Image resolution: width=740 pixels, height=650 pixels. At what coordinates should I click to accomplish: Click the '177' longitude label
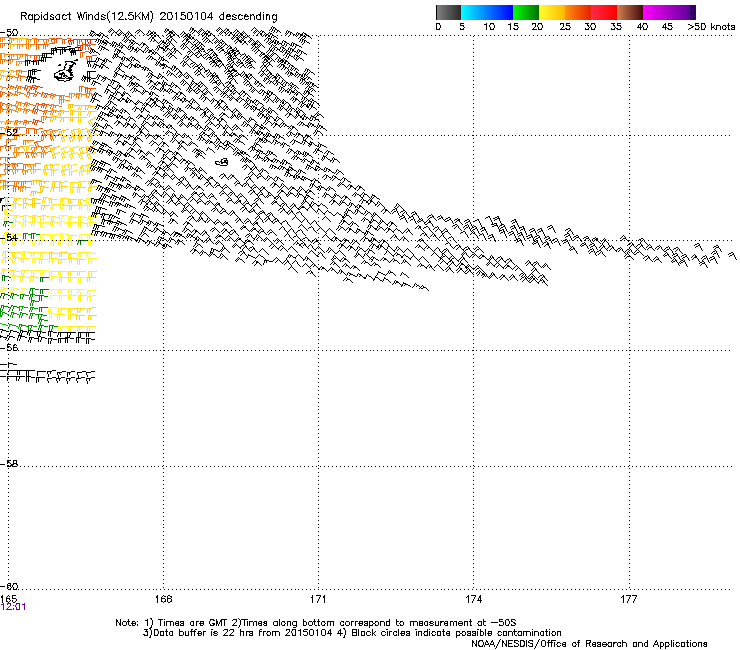pos(629,599)
